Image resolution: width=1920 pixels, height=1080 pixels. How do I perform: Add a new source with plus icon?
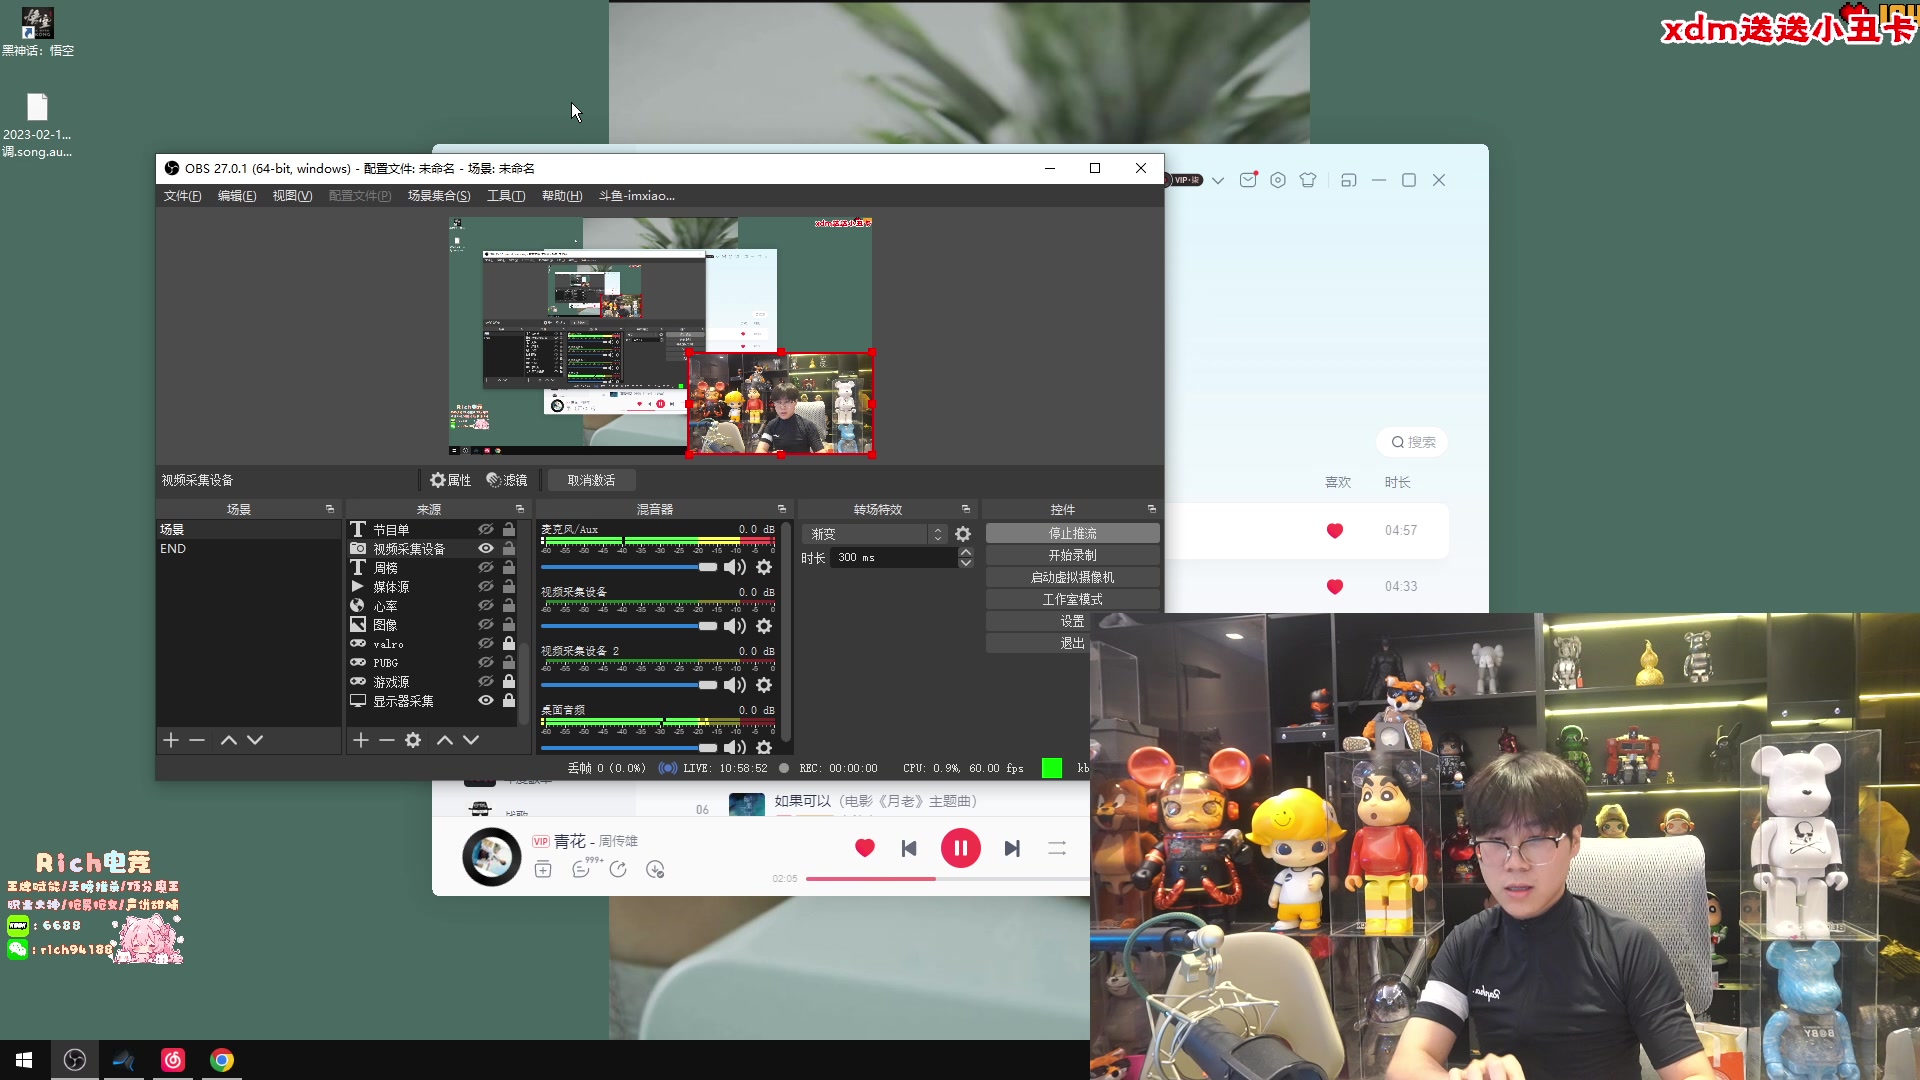361,740
